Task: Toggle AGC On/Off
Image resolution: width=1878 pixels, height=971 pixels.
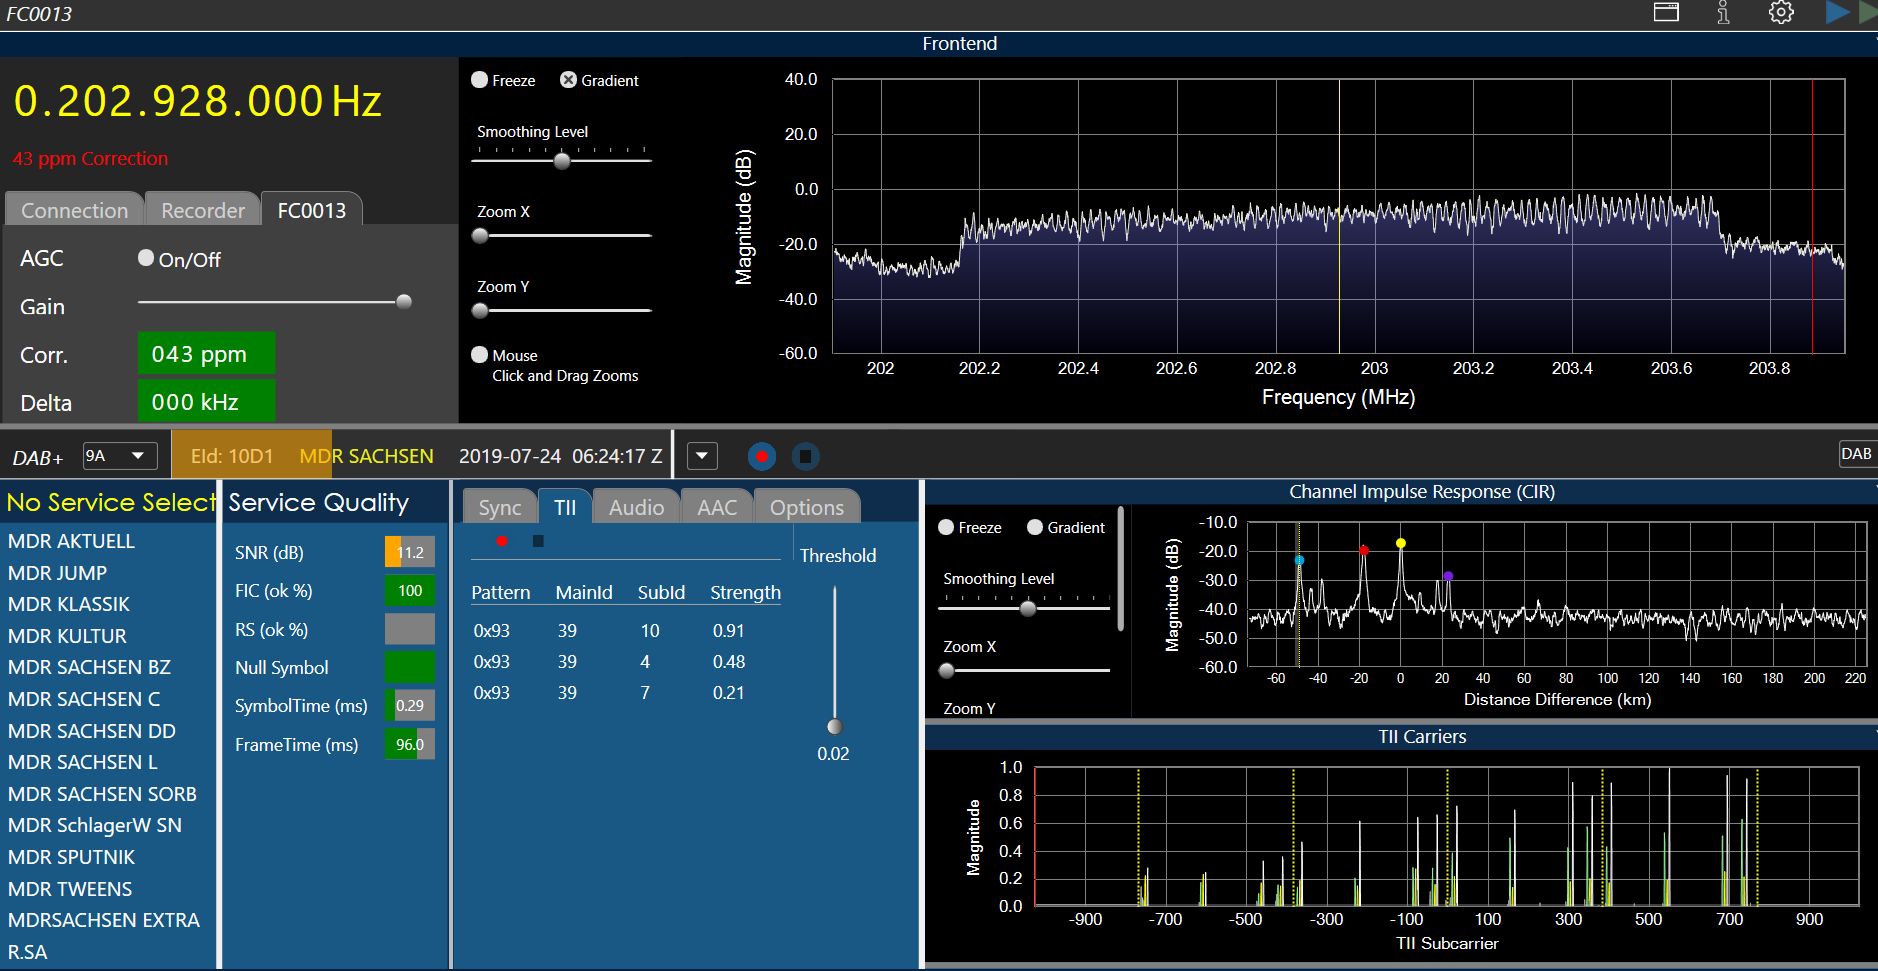Action: click(x=146, y=258)
